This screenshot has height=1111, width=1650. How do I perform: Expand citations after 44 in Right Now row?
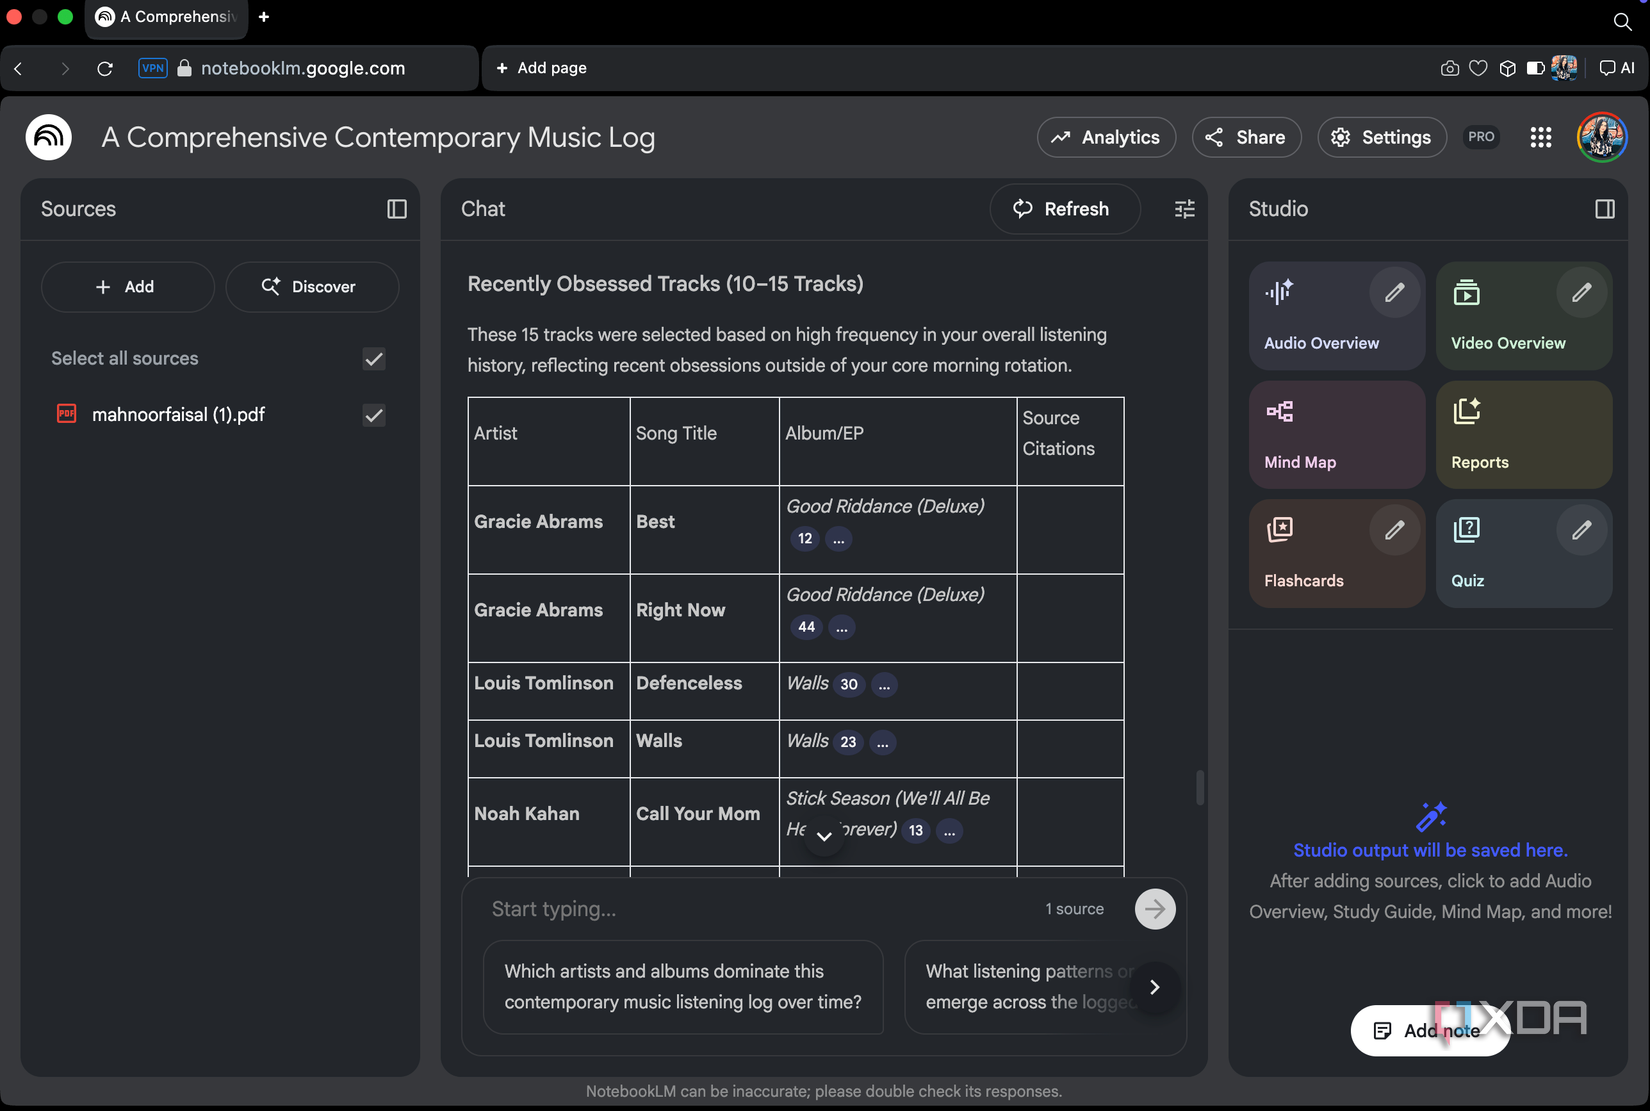click(x=842, y=627)
